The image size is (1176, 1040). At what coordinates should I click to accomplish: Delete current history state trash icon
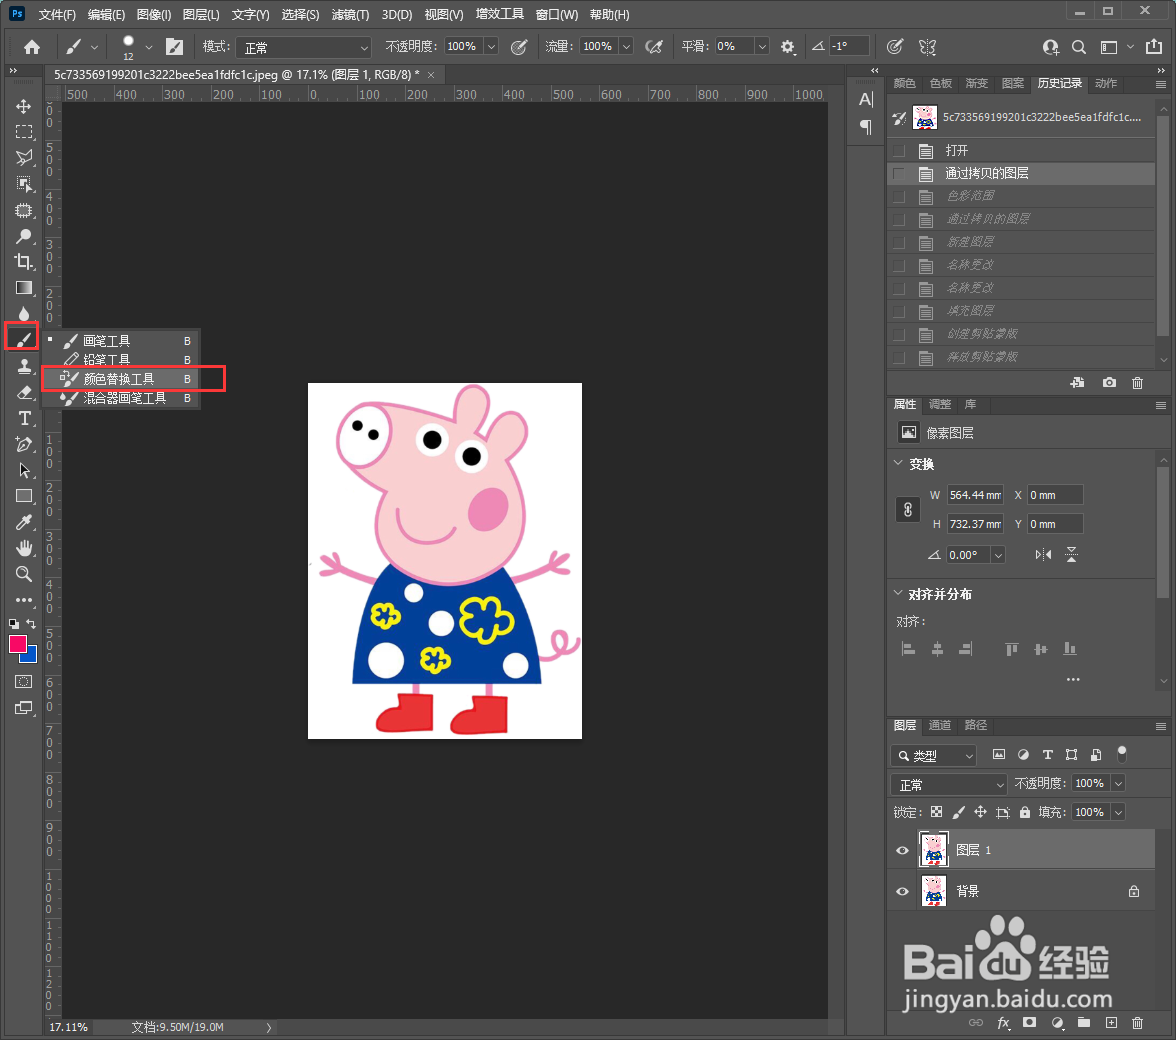(1137, 382)
